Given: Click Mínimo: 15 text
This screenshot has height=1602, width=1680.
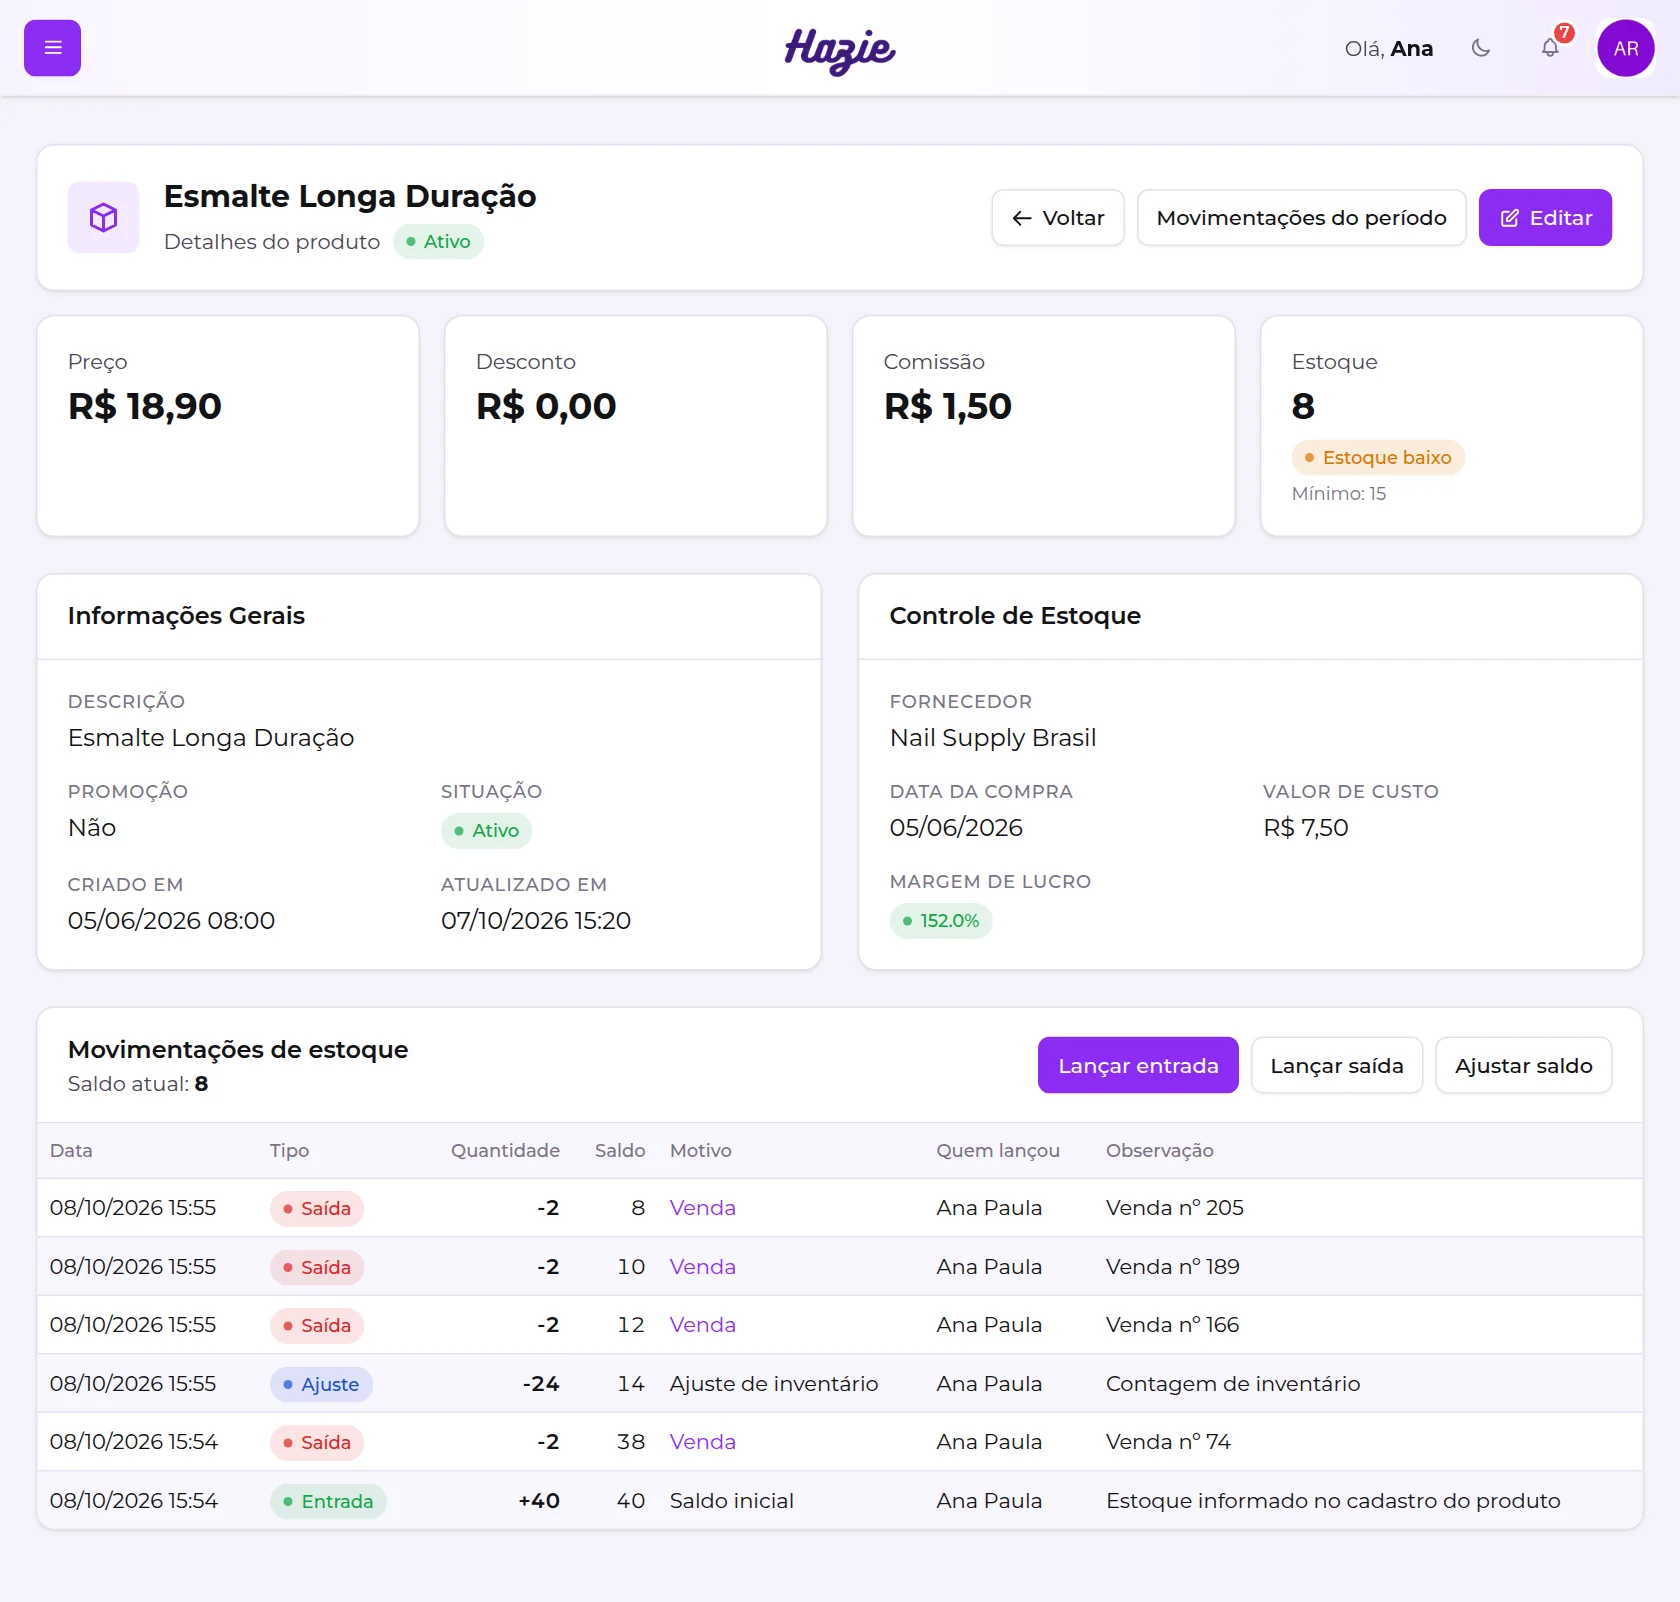Looking at the screenshot, I should (1339, 493).
